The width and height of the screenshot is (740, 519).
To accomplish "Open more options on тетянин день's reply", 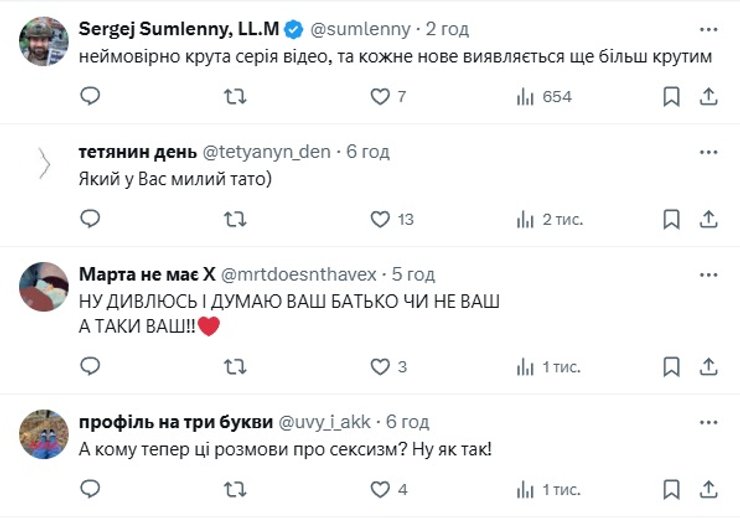I will click(708, 152).
